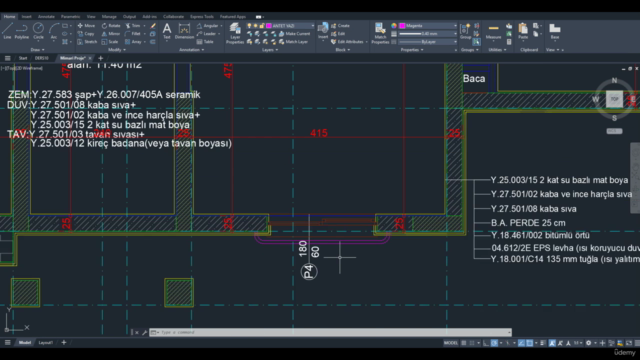Open the Insert ribbon tab
Viewport: 640px width, 360px height.
[x=27, y=17]
